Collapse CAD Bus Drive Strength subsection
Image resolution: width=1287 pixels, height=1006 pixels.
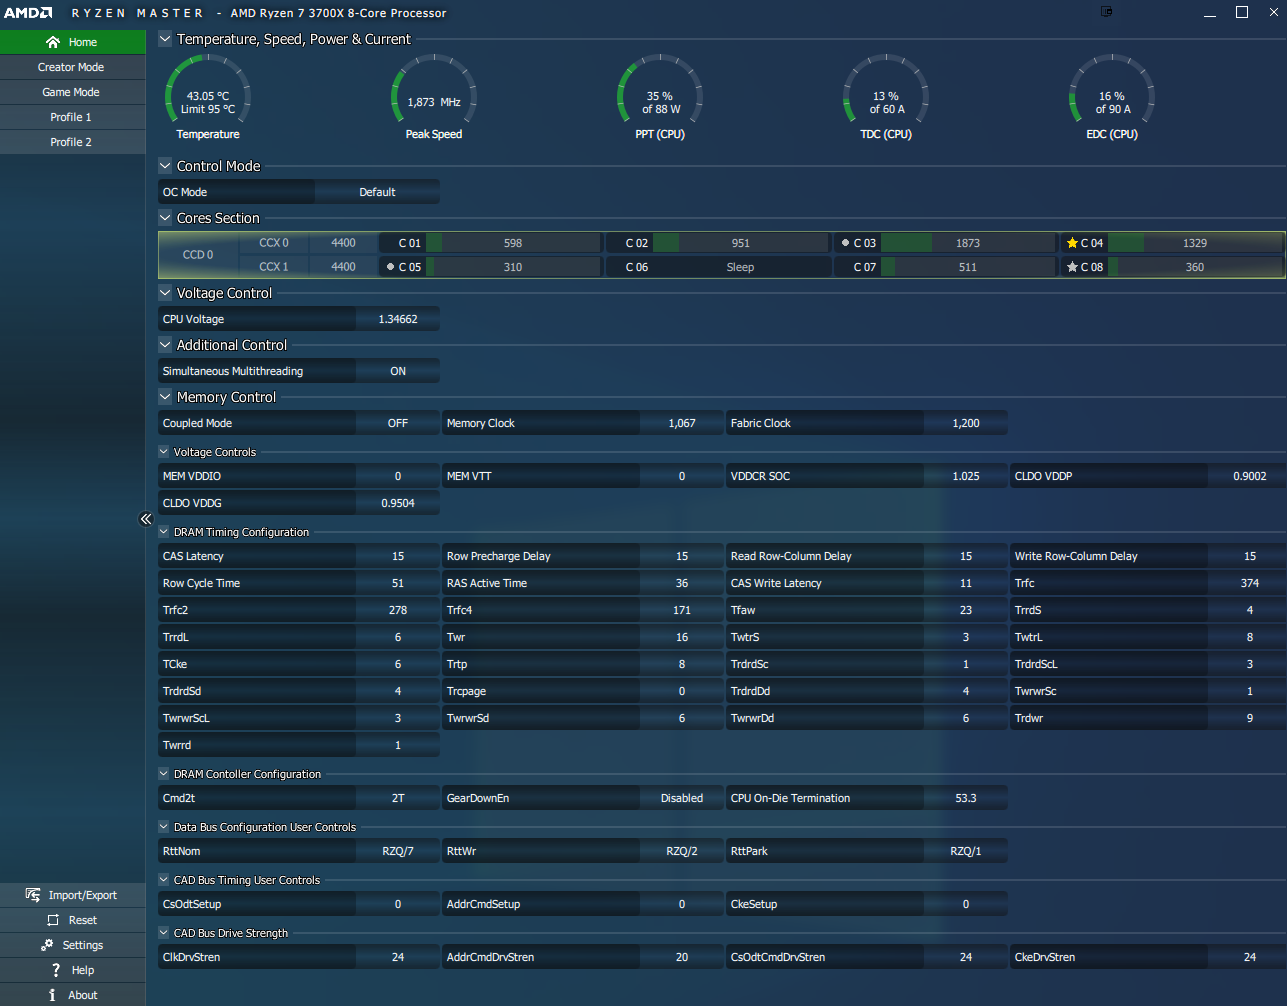pyautogui.click(x=164, y=933)
